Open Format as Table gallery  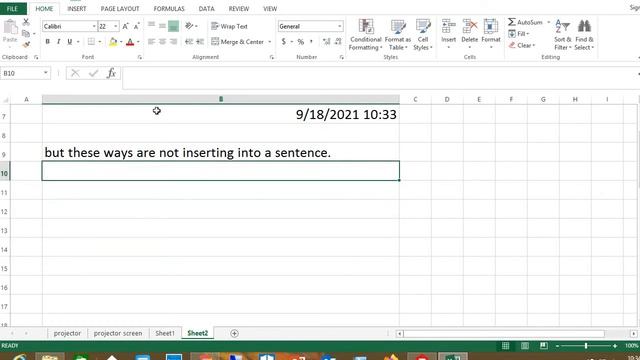398,35
